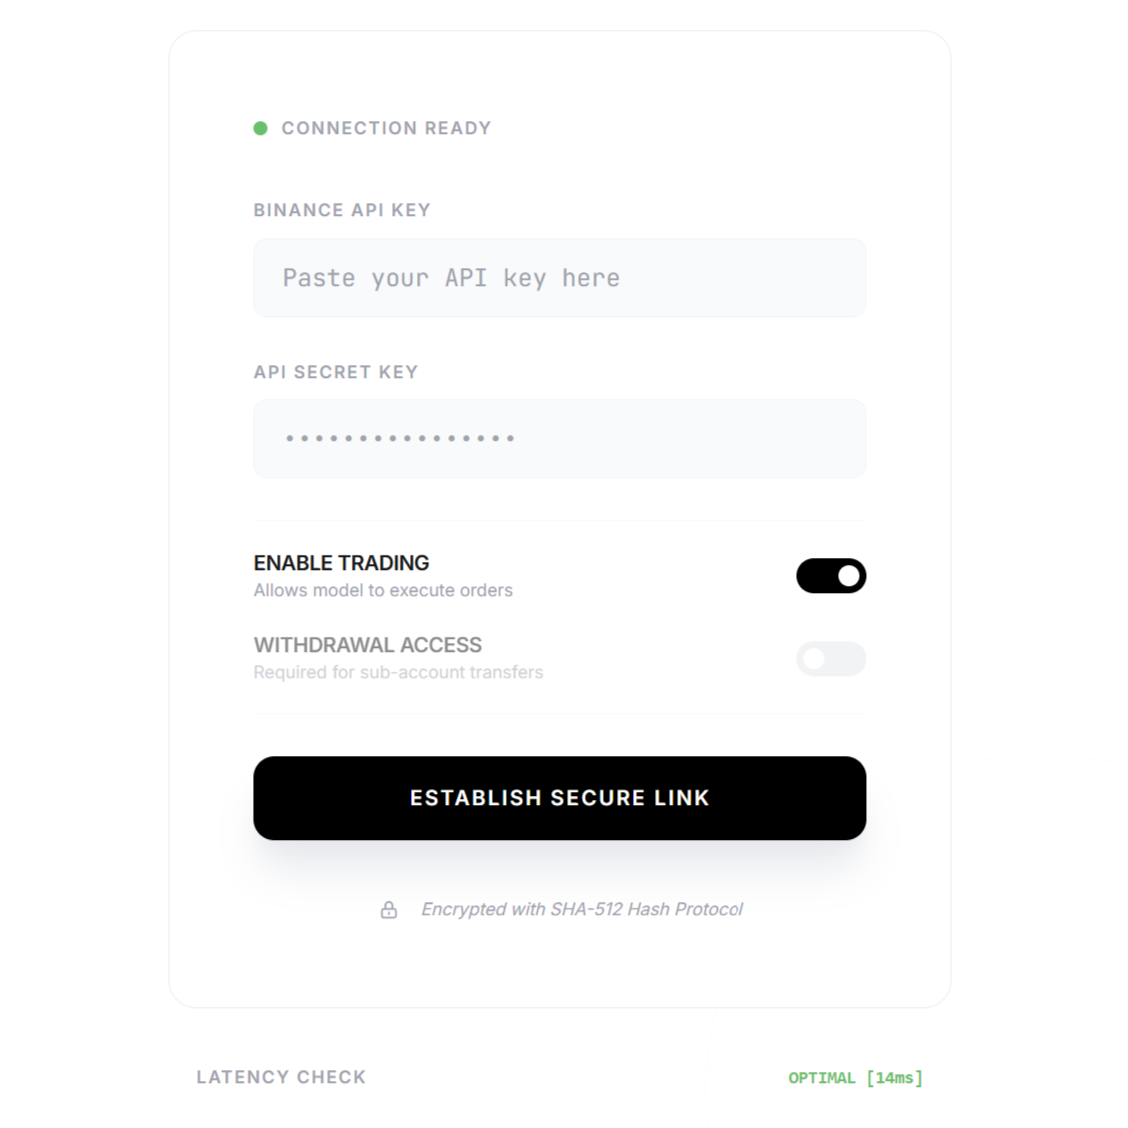Click the green connection status indicator dot

[x=261, y=128]
